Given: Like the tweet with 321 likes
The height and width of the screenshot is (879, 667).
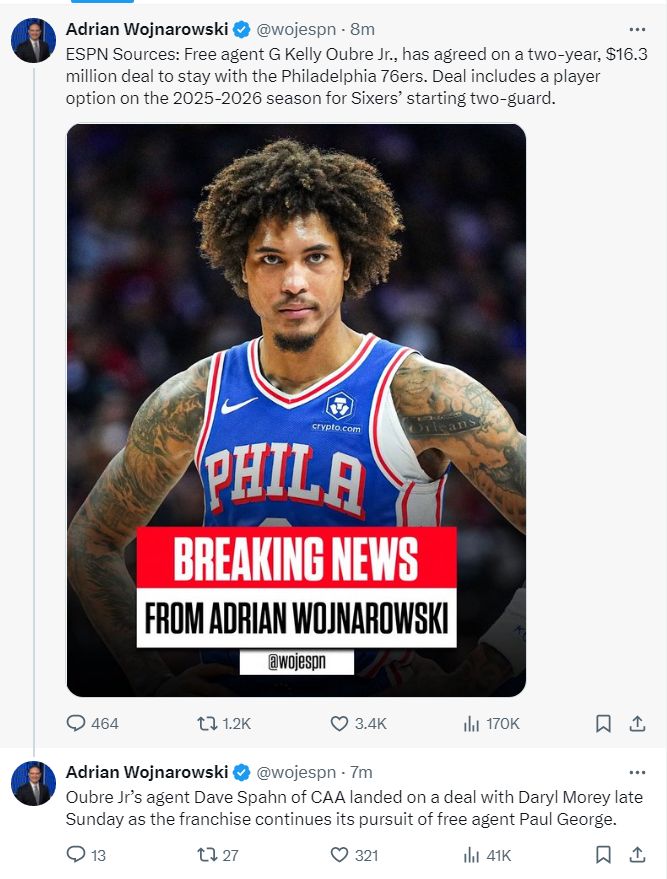Looking at the screenshot, I should tap(339, 855).
